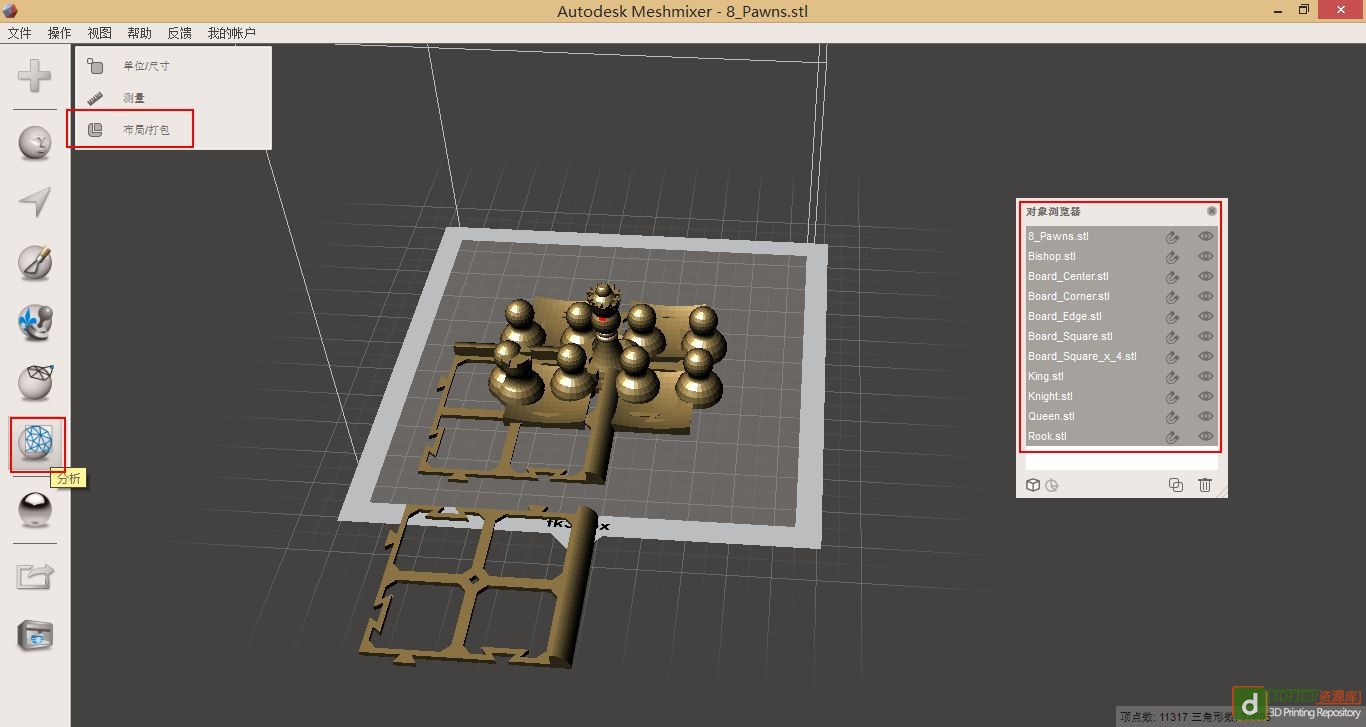Open the 帮助 menu

(x=140, y=33)
